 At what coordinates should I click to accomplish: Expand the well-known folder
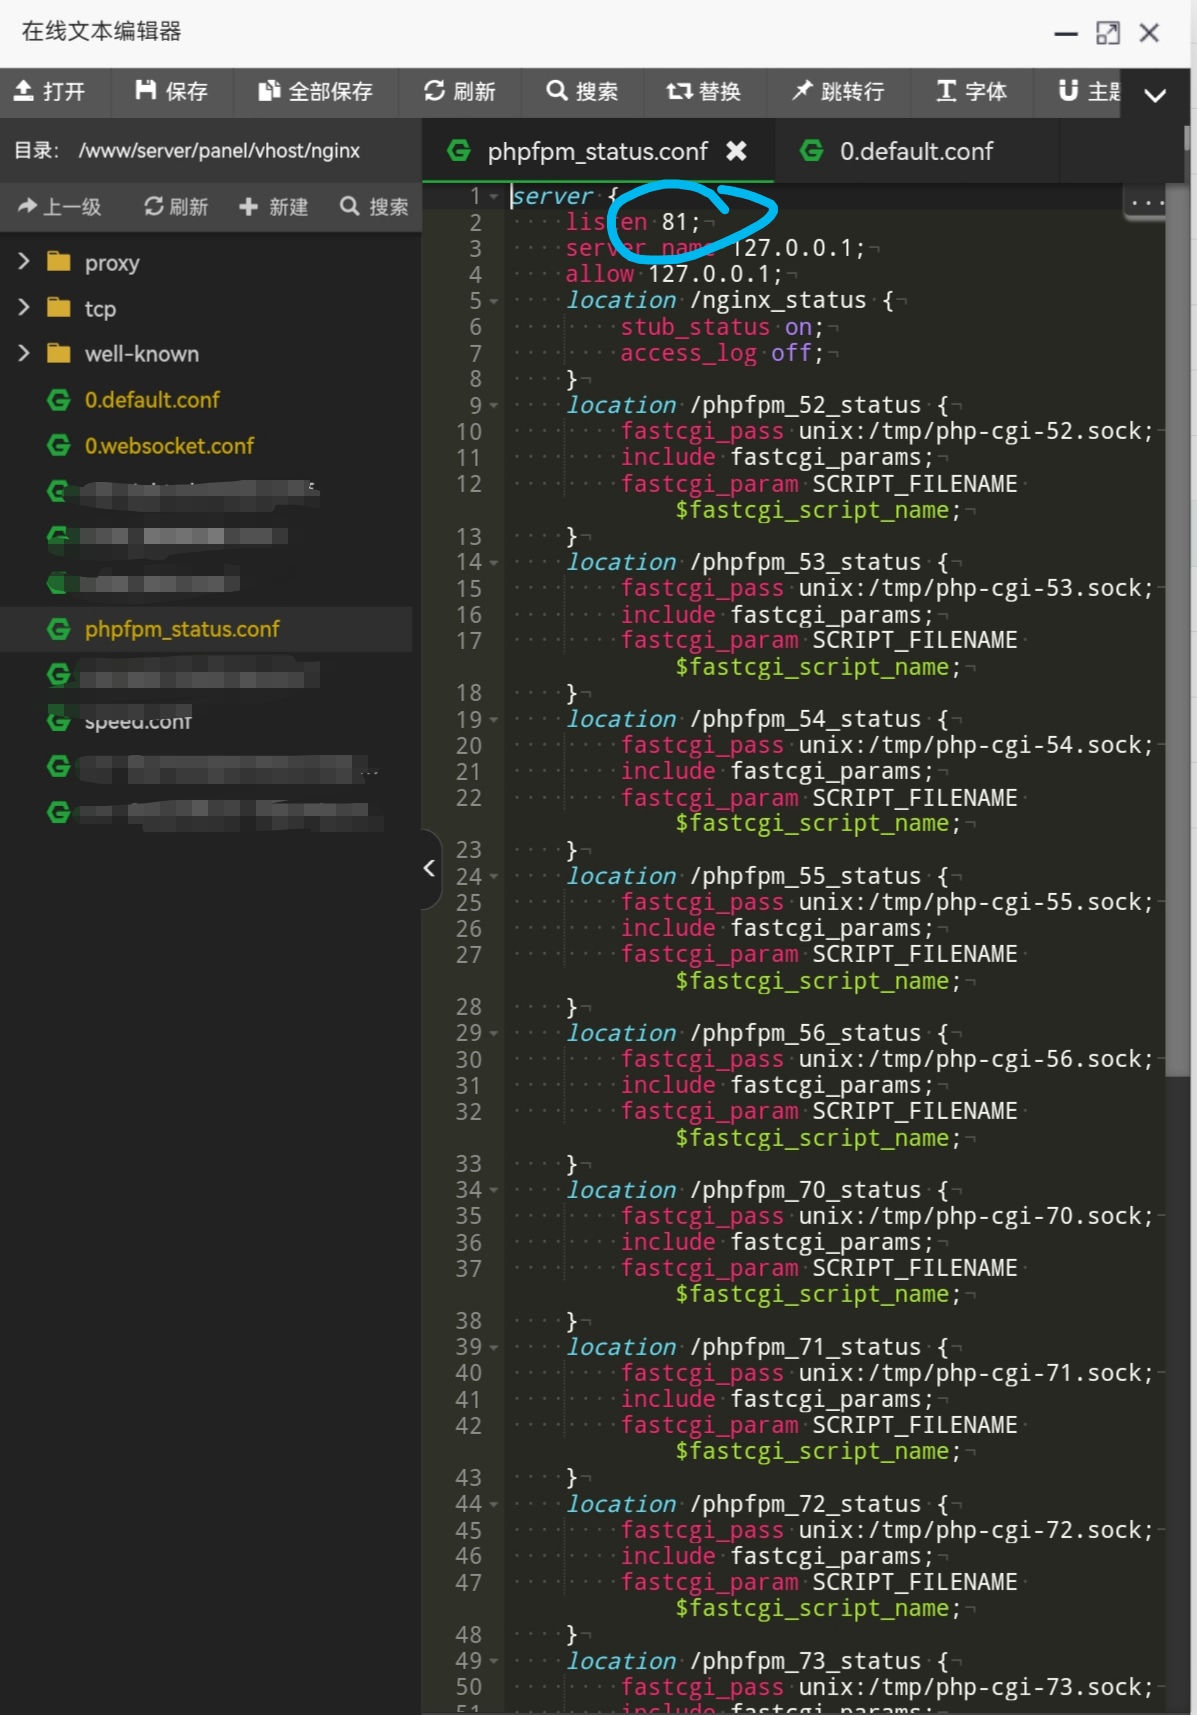click(x=24, y=353)
